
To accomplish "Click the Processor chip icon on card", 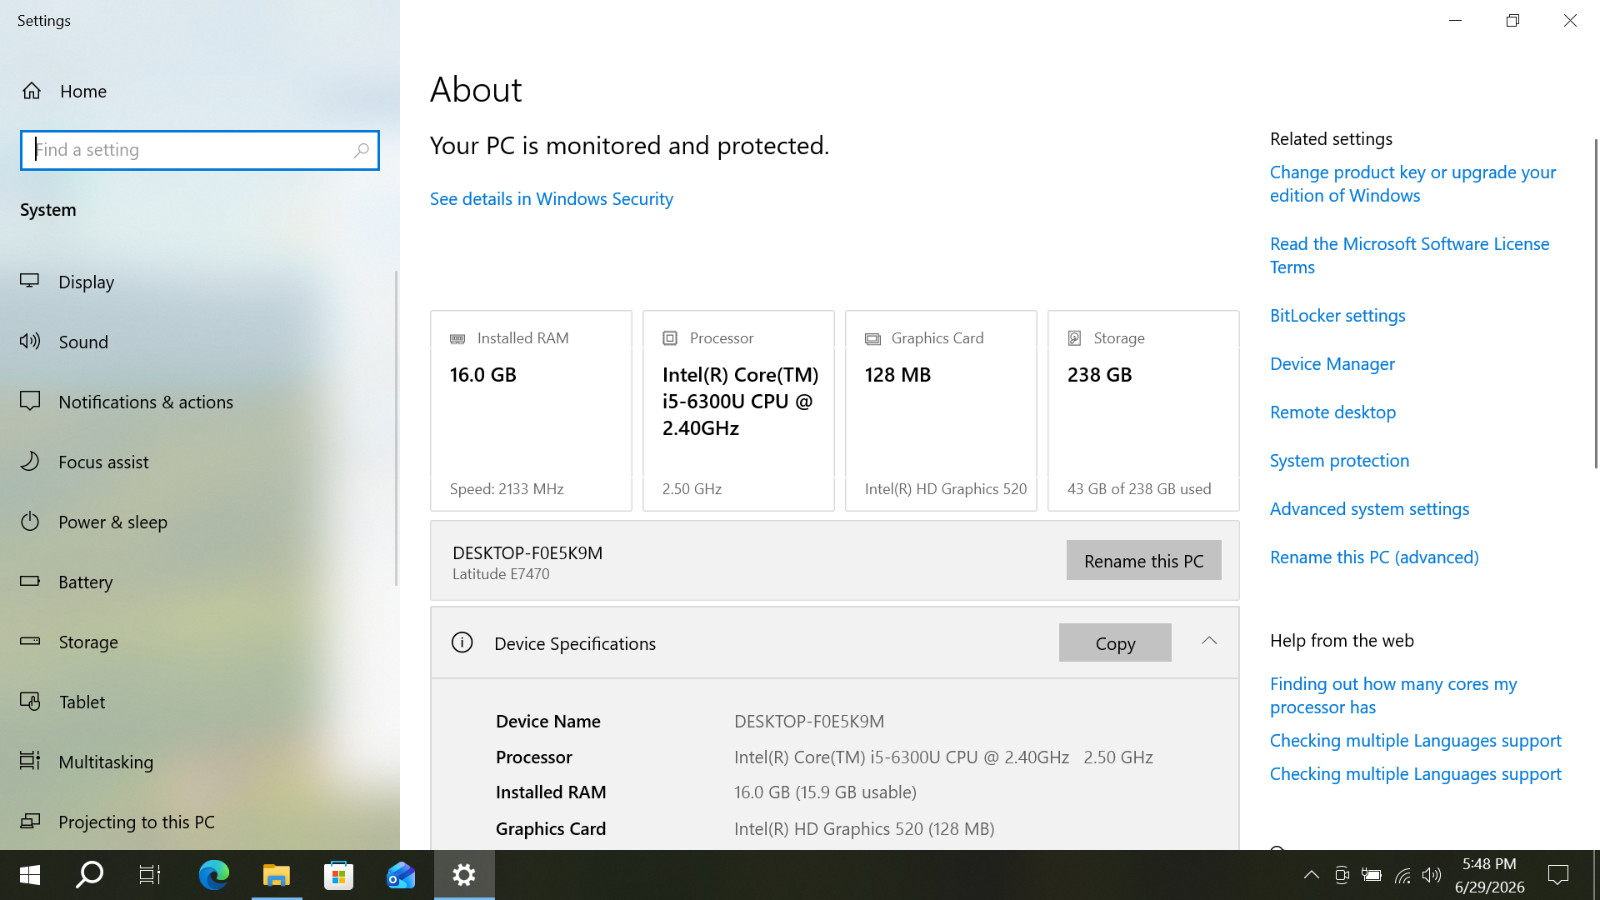I will [670, 339].
